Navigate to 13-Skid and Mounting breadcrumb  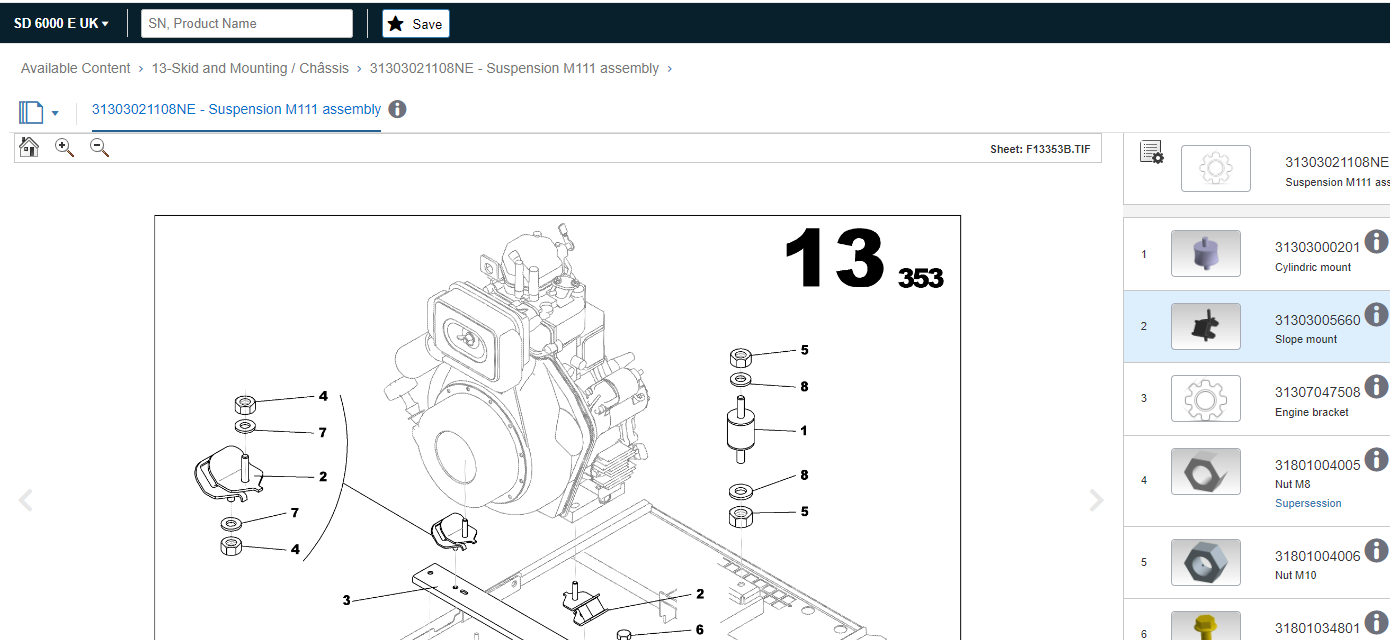(250, 68)
